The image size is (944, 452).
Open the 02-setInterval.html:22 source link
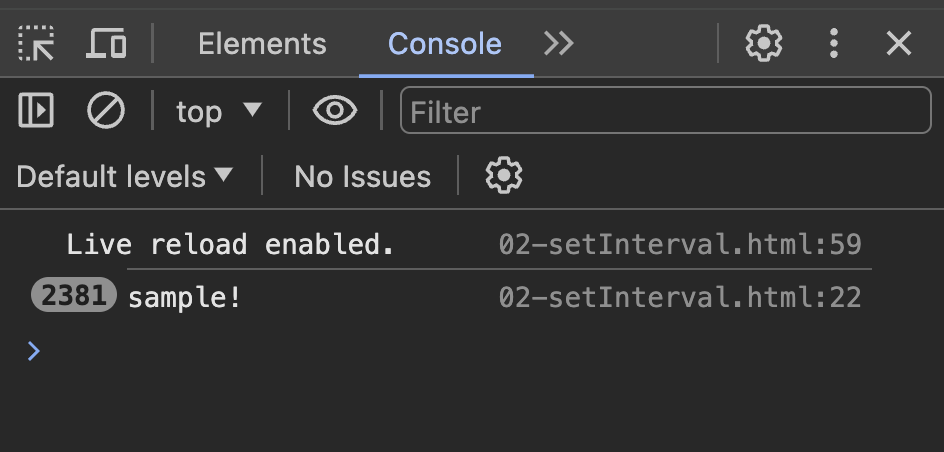pyautogui.click(x=680, y=297)
